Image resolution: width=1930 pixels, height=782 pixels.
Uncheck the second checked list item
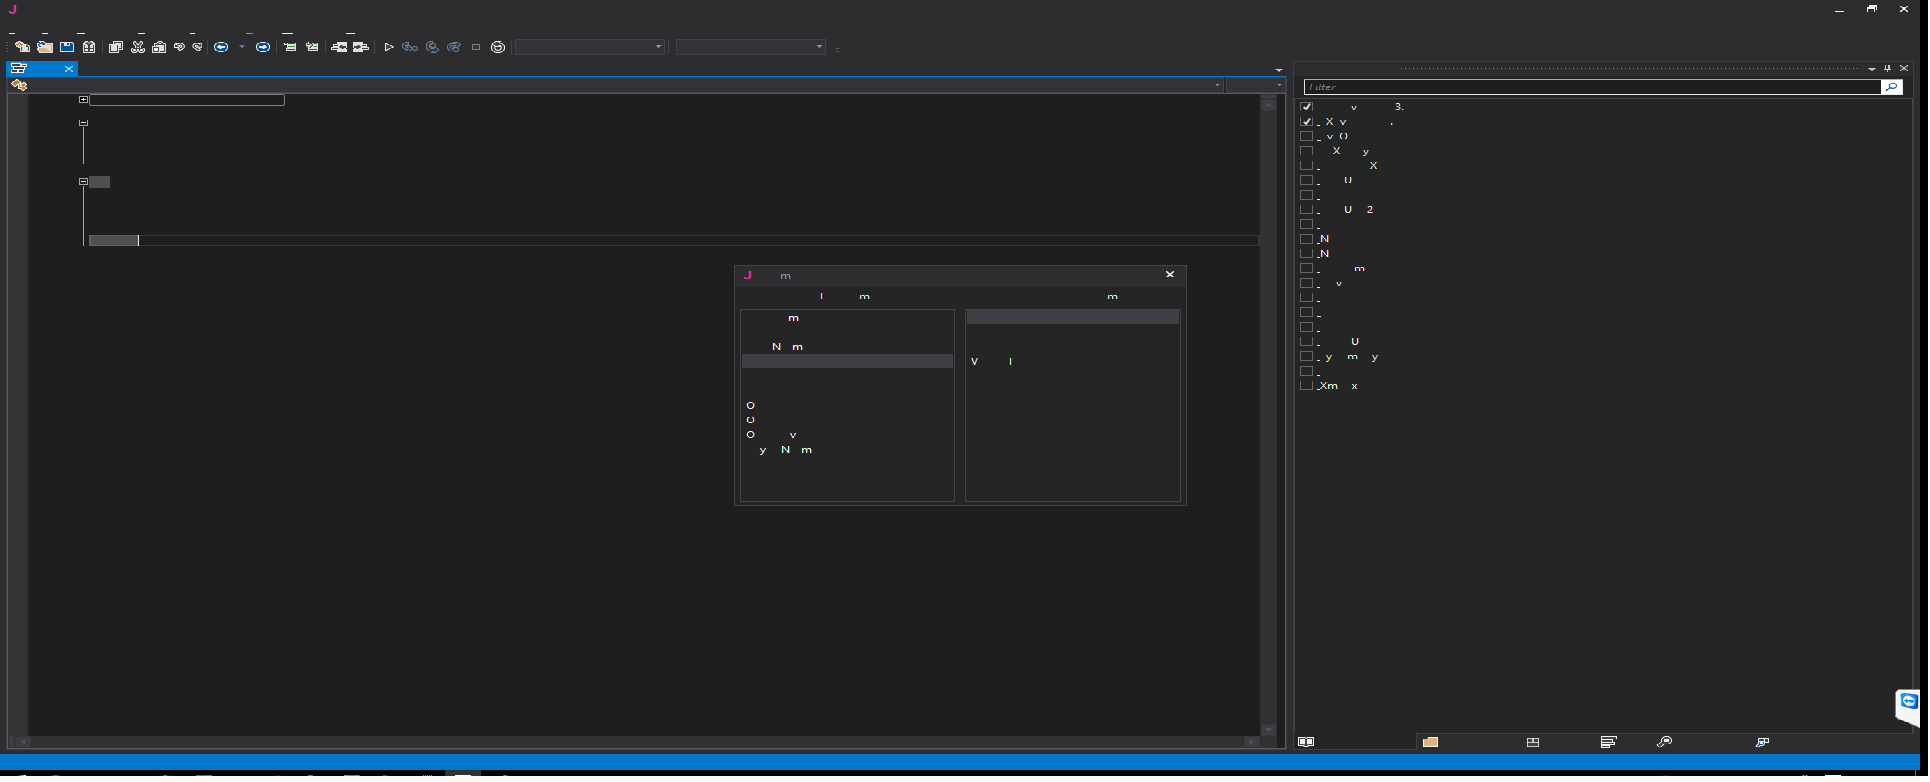[1306, 122]
